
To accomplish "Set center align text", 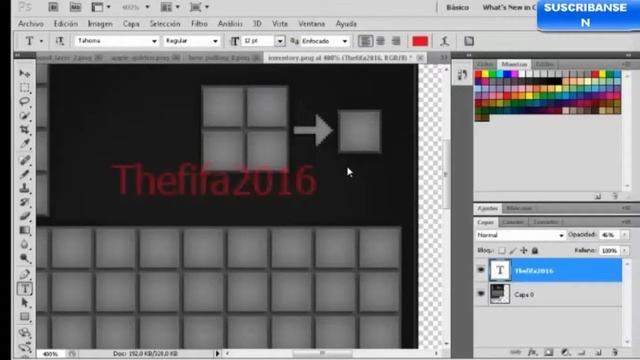I will point(380,41).
